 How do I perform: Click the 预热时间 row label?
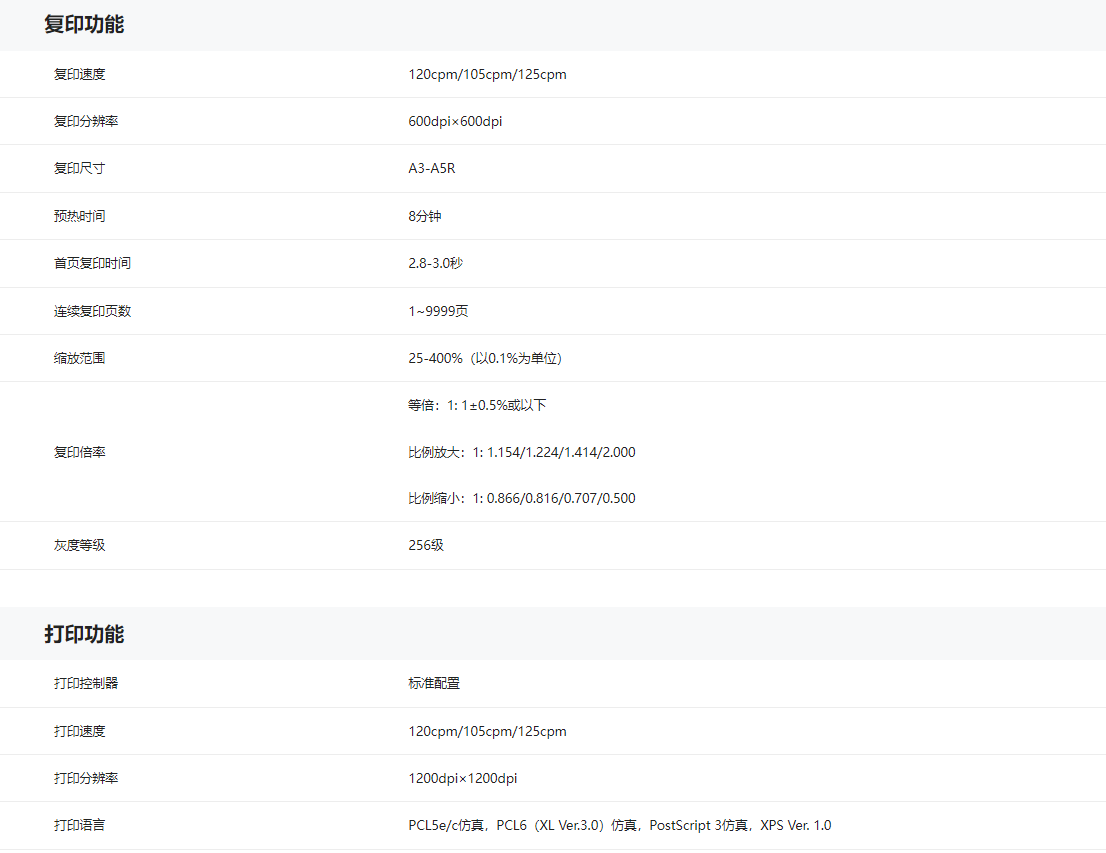tap(79, 216)
